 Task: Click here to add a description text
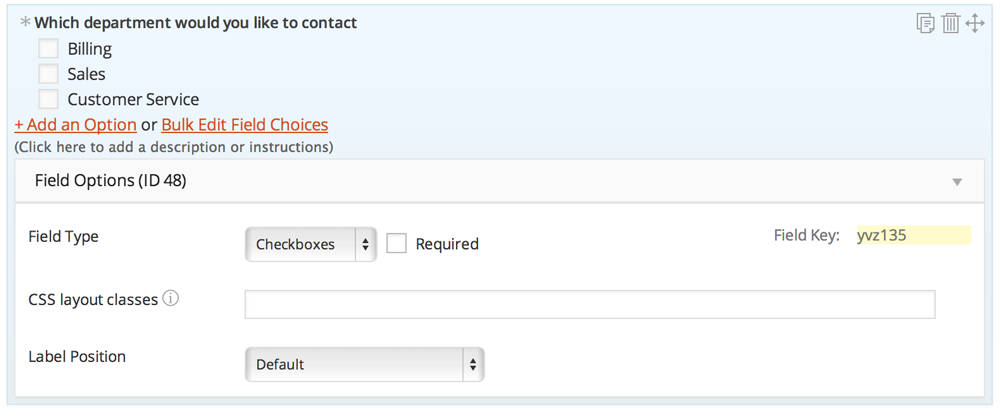173,147
